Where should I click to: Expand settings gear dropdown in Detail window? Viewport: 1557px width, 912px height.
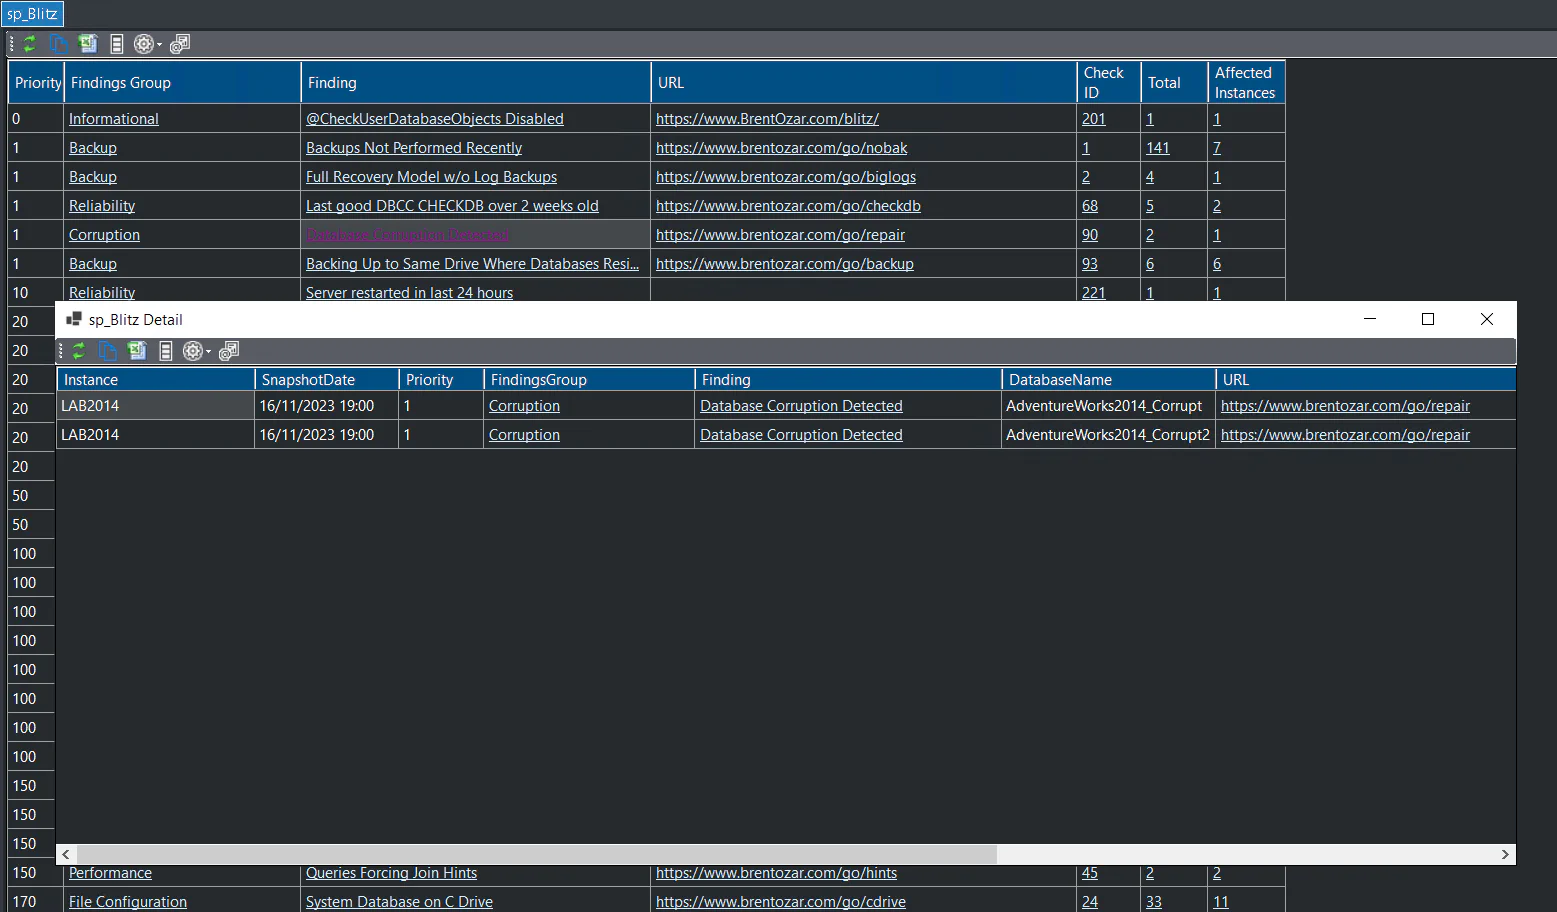pyautogui.click(x=209, y=352)
